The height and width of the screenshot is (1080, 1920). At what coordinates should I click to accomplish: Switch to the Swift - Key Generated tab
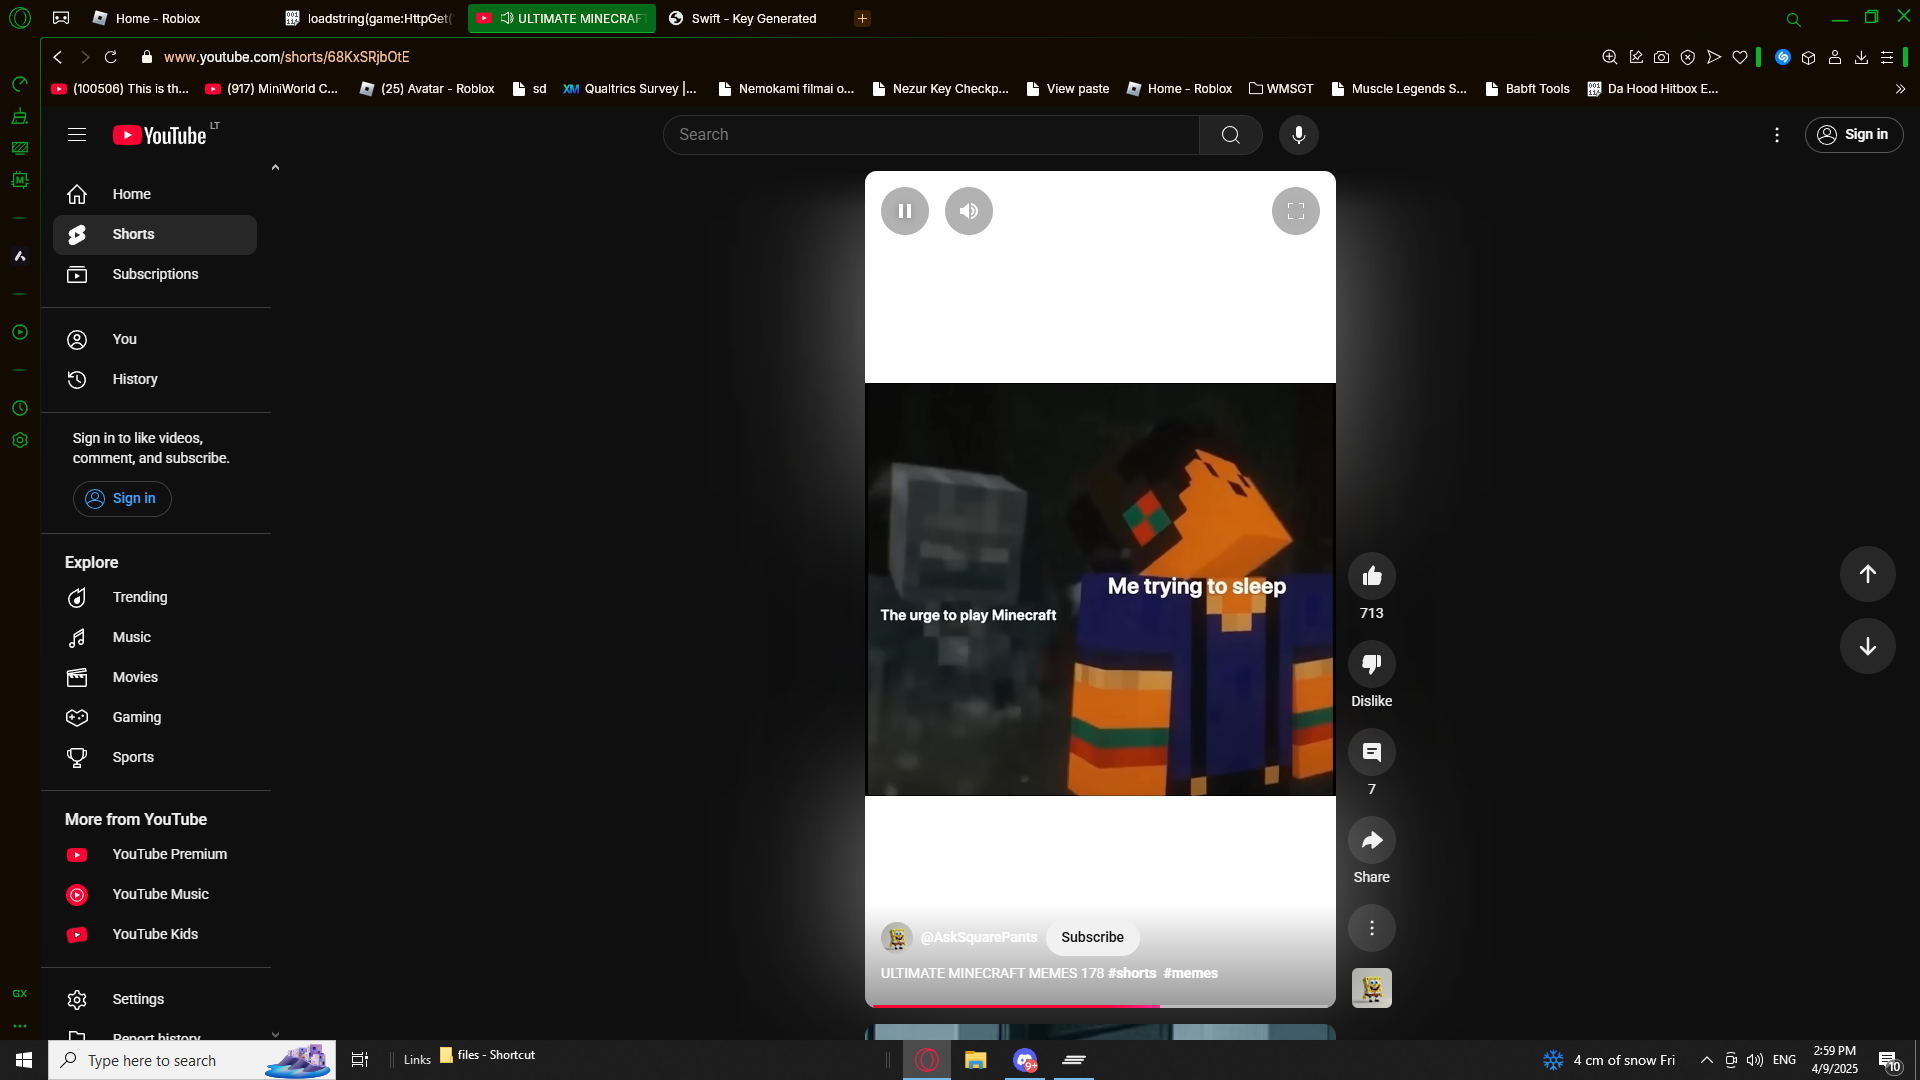coord(752,18)
